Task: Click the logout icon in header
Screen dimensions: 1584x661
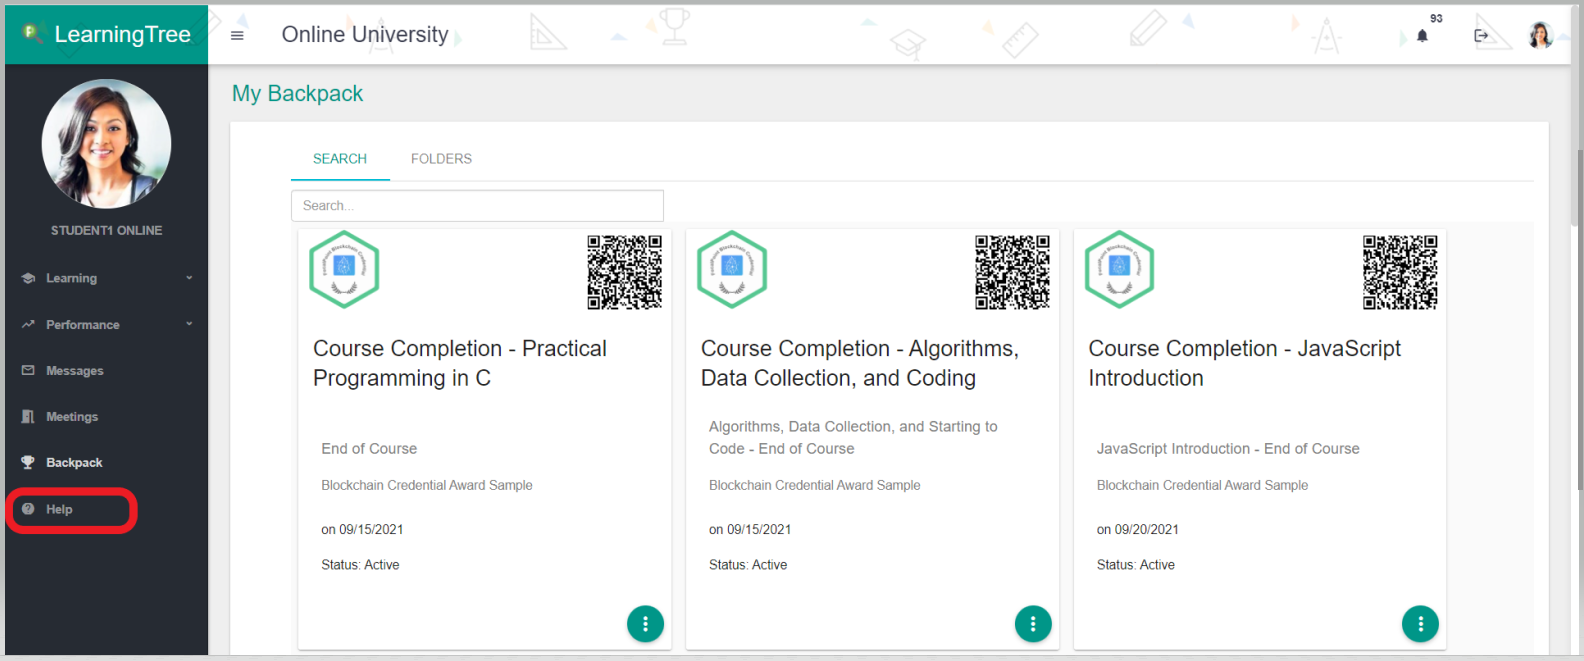Action: 1481,36
